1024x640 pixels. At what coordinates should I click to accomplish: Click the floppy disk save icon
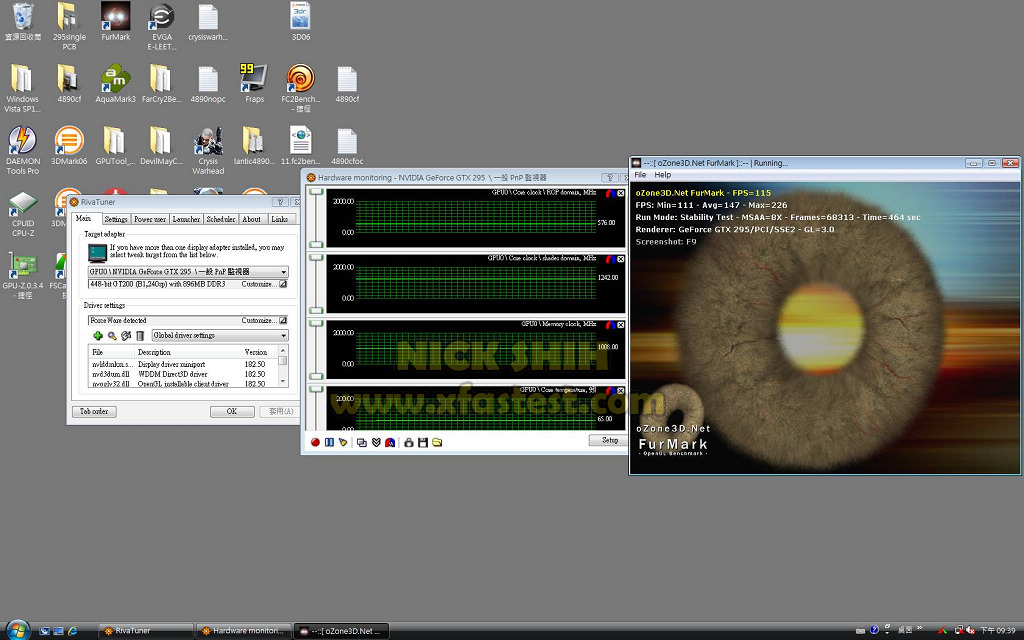tap(423, 442)
